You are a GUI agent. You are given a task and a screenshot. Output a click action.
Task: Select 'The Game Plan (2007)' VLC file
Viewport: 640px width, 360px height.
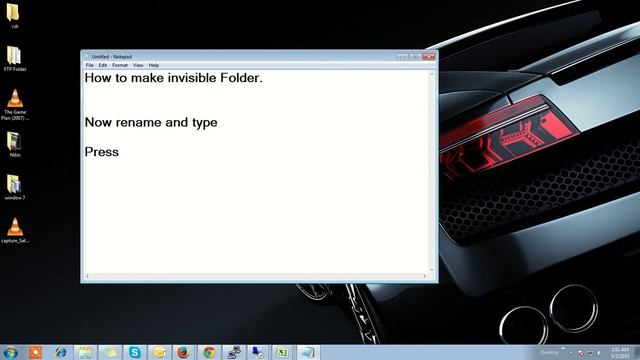point(15,104)
